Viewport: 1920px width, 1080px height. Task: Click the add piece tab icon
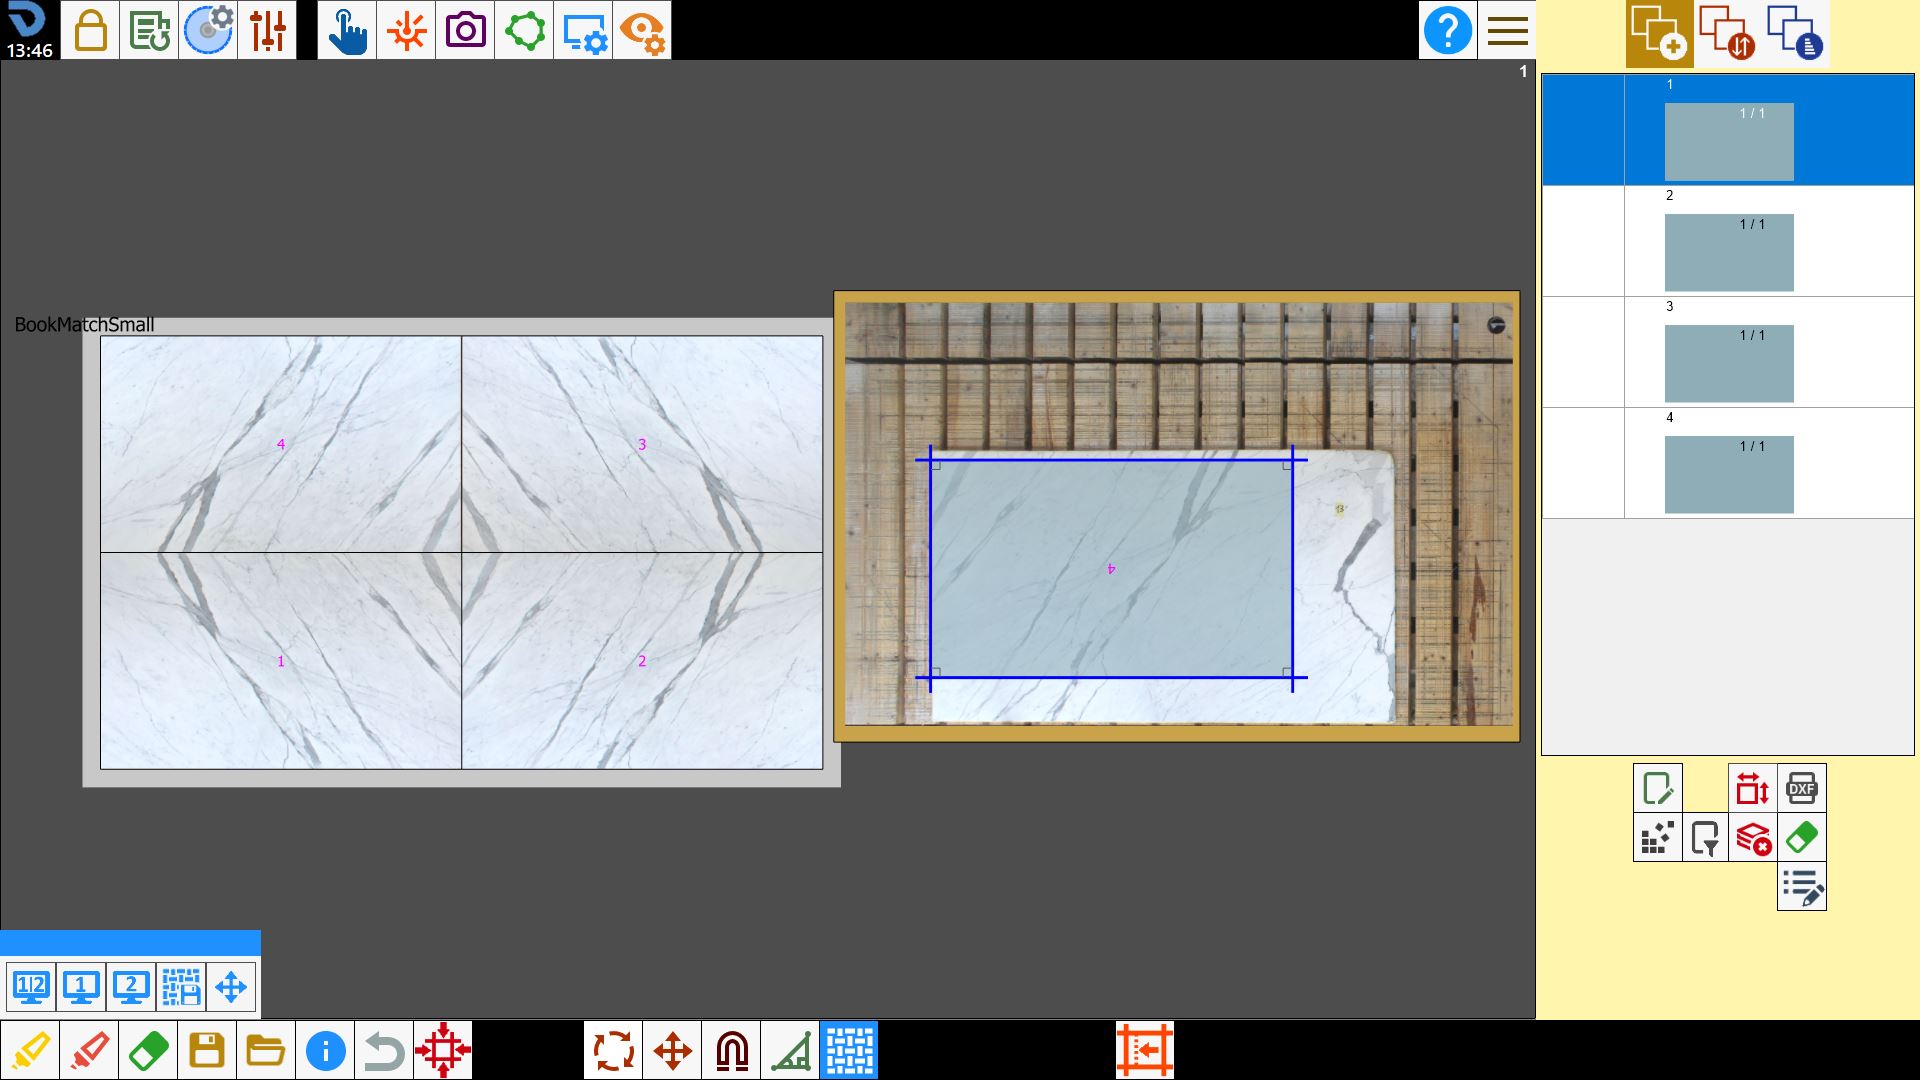click(1659, 33)
